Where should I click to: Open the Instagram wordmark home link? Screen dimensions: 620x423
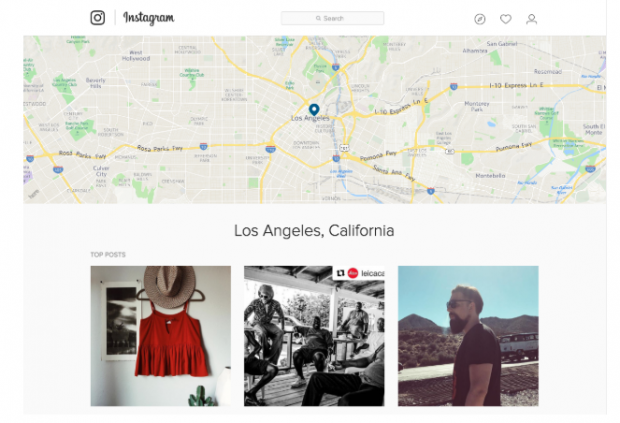coord(148,18)
